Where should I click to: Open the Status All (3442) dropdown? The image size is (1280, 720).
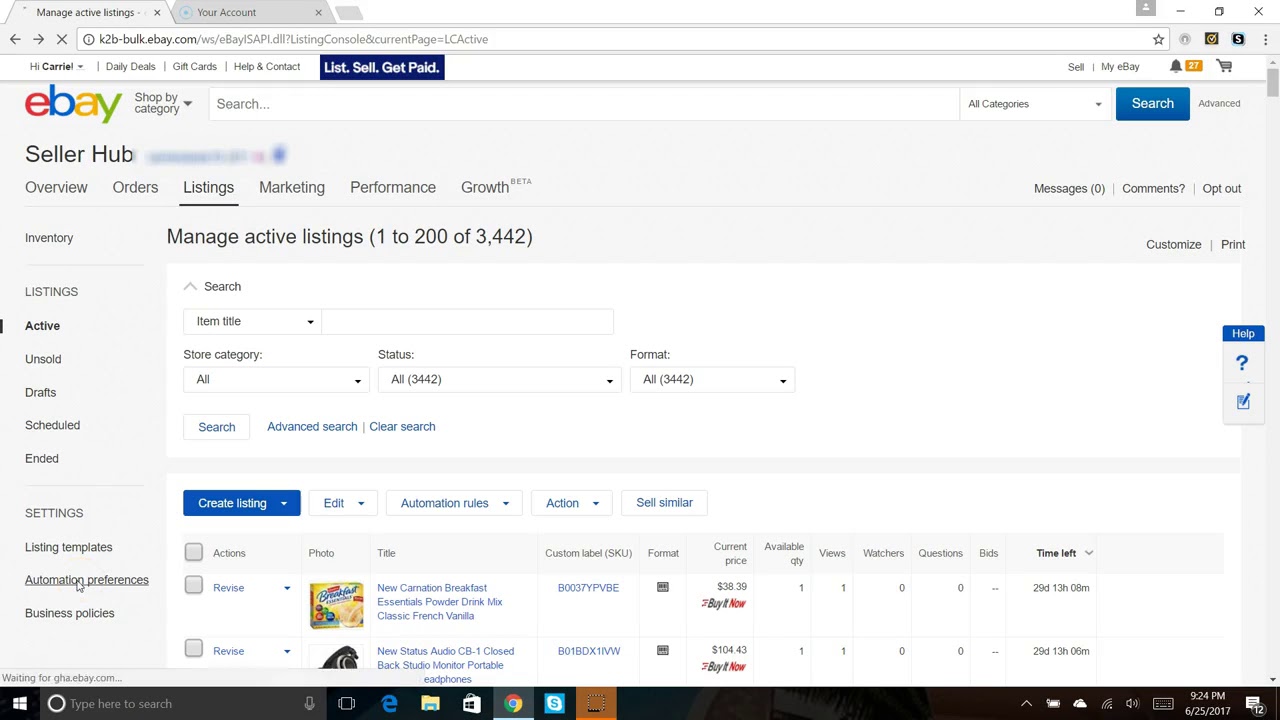[499, 380]
